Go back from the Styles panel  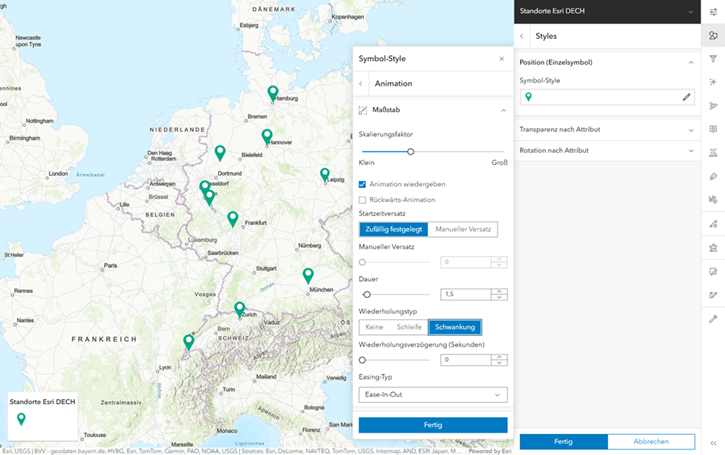click(522, 36)
